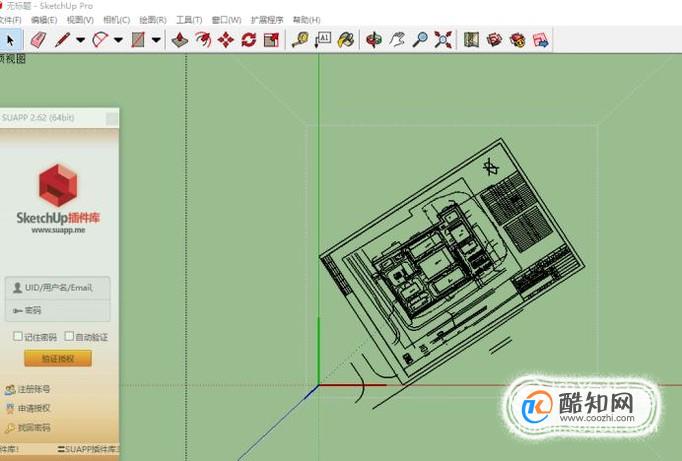682x461 pixels.
Task: Tick the 自动验证 checkbox
Action: pyautogui.click(x=69, y=336)
